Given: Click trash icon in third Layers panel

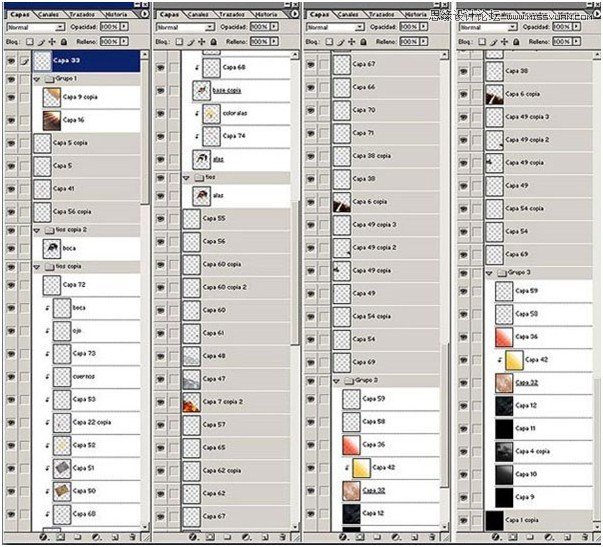Looking at the screenshot, I should [x=432, y=537].
